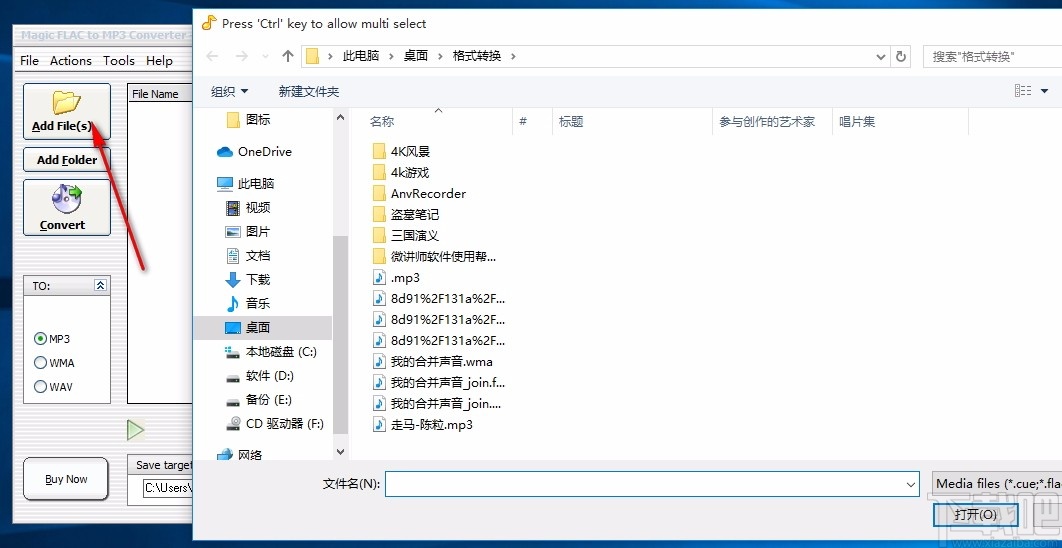Screen dimensions: 1062x548
Task: Click the Buy Now button
Action: [x=66, y=479]
